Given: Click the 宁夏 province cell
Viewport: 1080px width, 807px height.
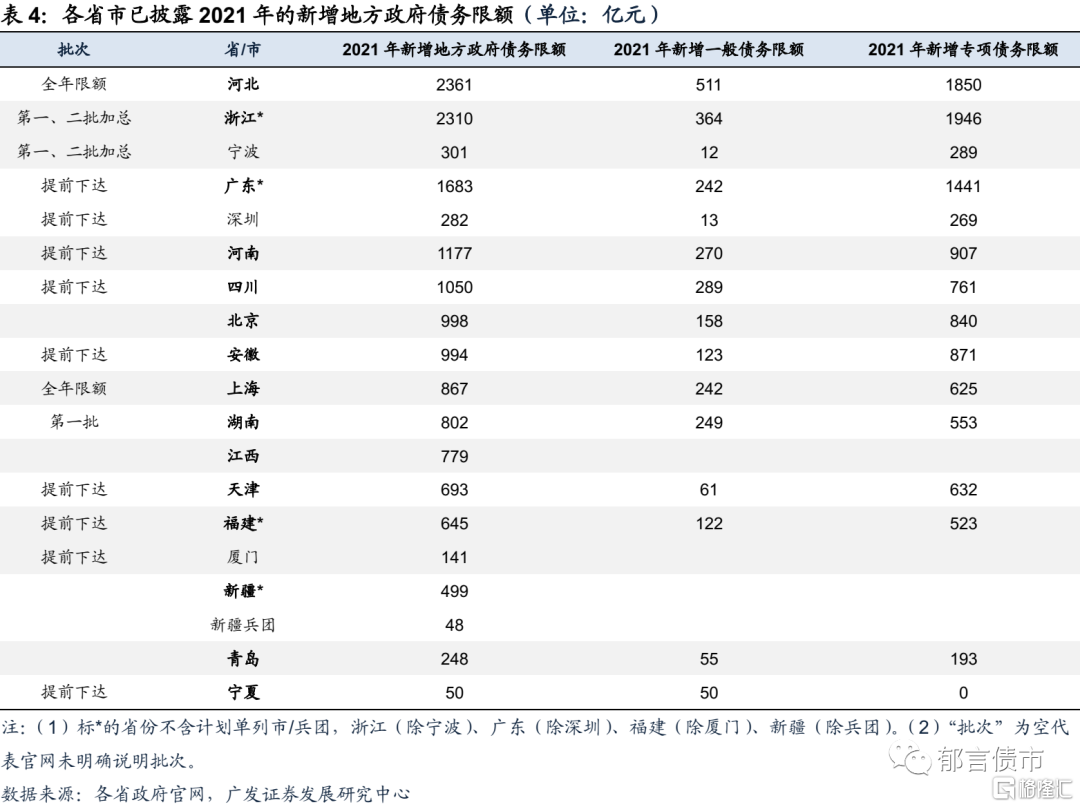Looking at the screenshot, I should [242, 692].
